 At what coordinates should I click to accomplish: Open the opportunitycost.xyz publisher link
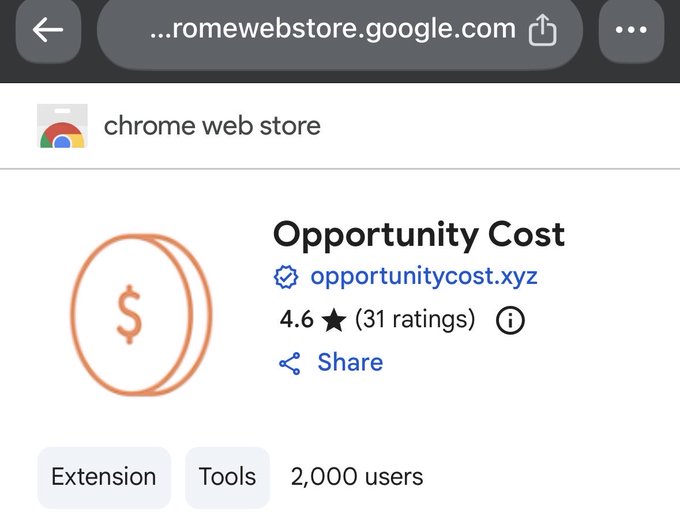click(x=424, y=276)
